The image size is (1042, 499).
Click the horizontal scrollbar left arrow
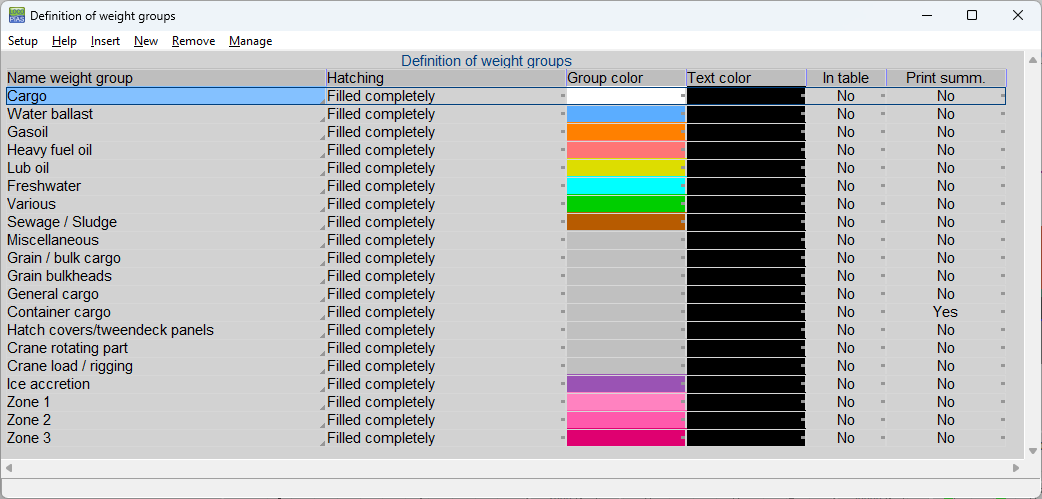pos(8,468)
